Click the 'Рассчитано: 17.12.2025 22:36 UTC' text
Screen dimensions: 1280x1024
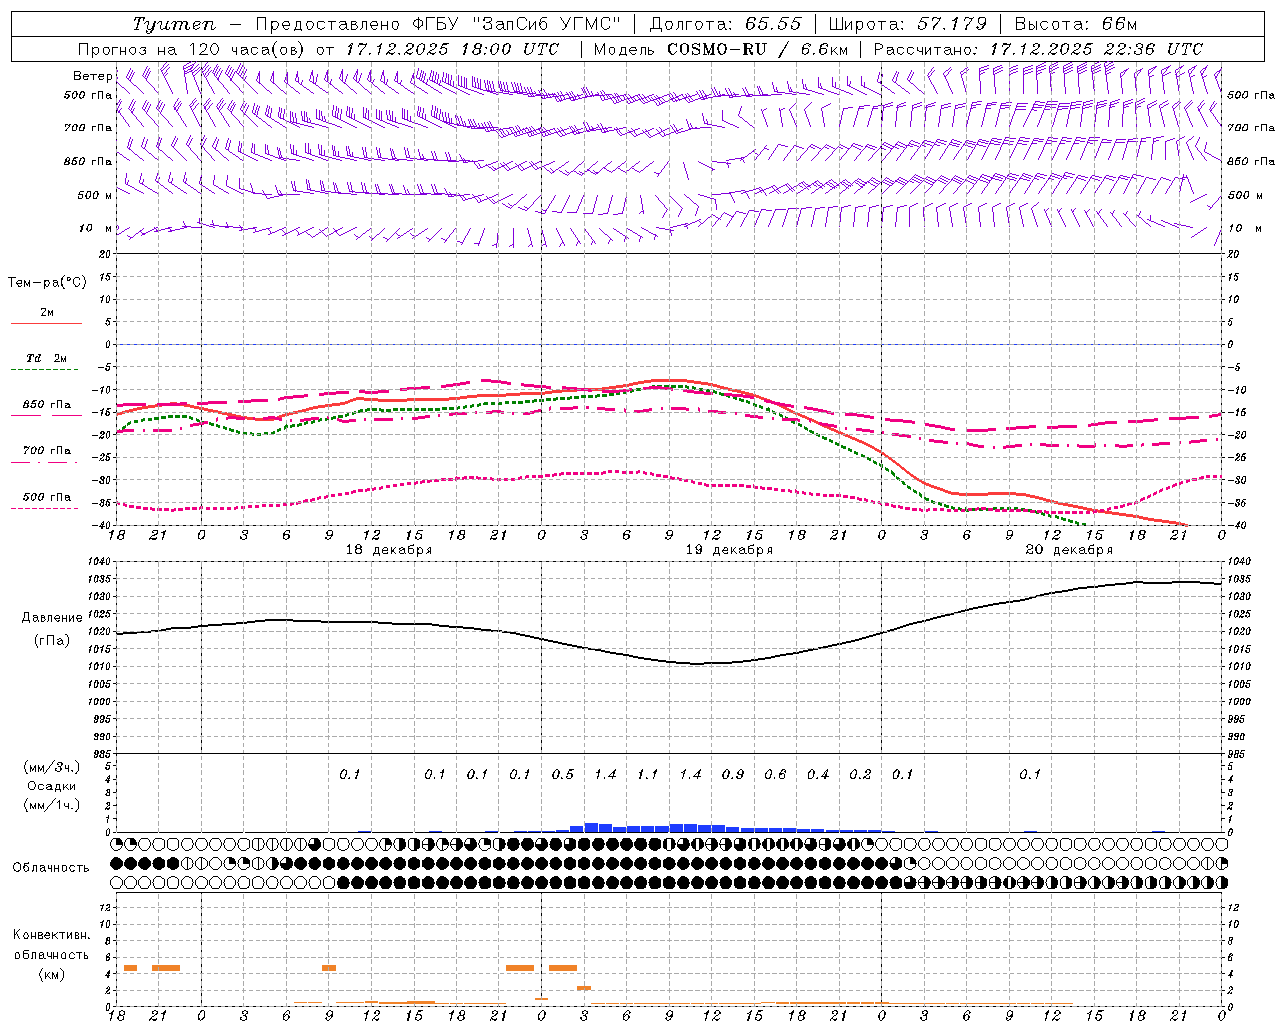click(x=1038, y=49)
